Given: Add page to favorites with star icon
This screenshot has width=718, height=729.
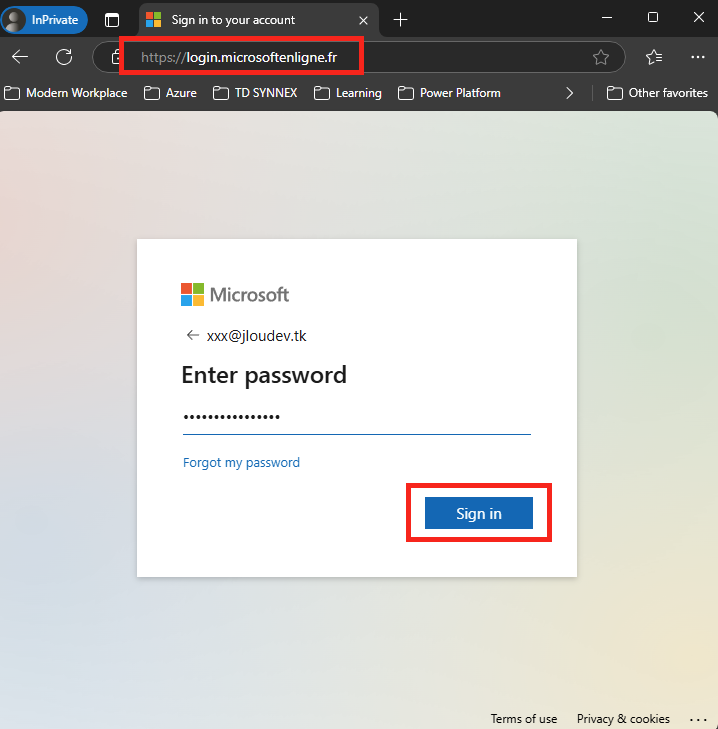Looking at the screenshot, I should [x=601, y=57].
